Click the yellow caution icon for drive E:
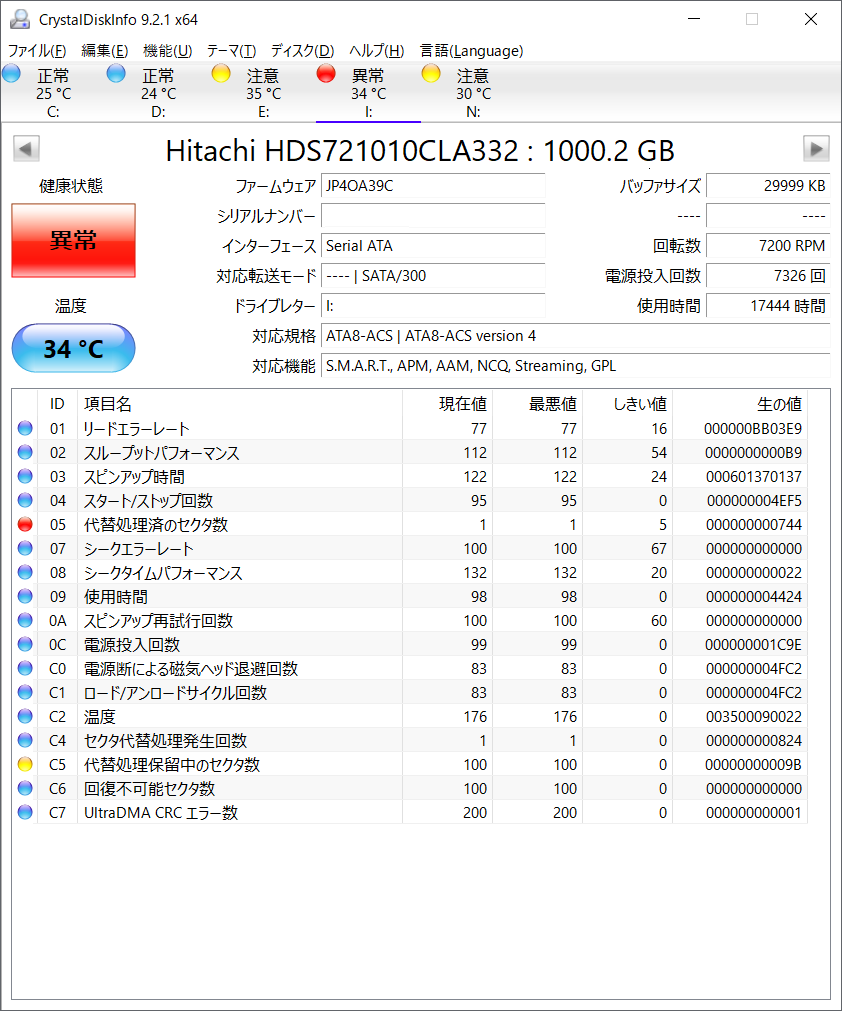 [221, 73]
